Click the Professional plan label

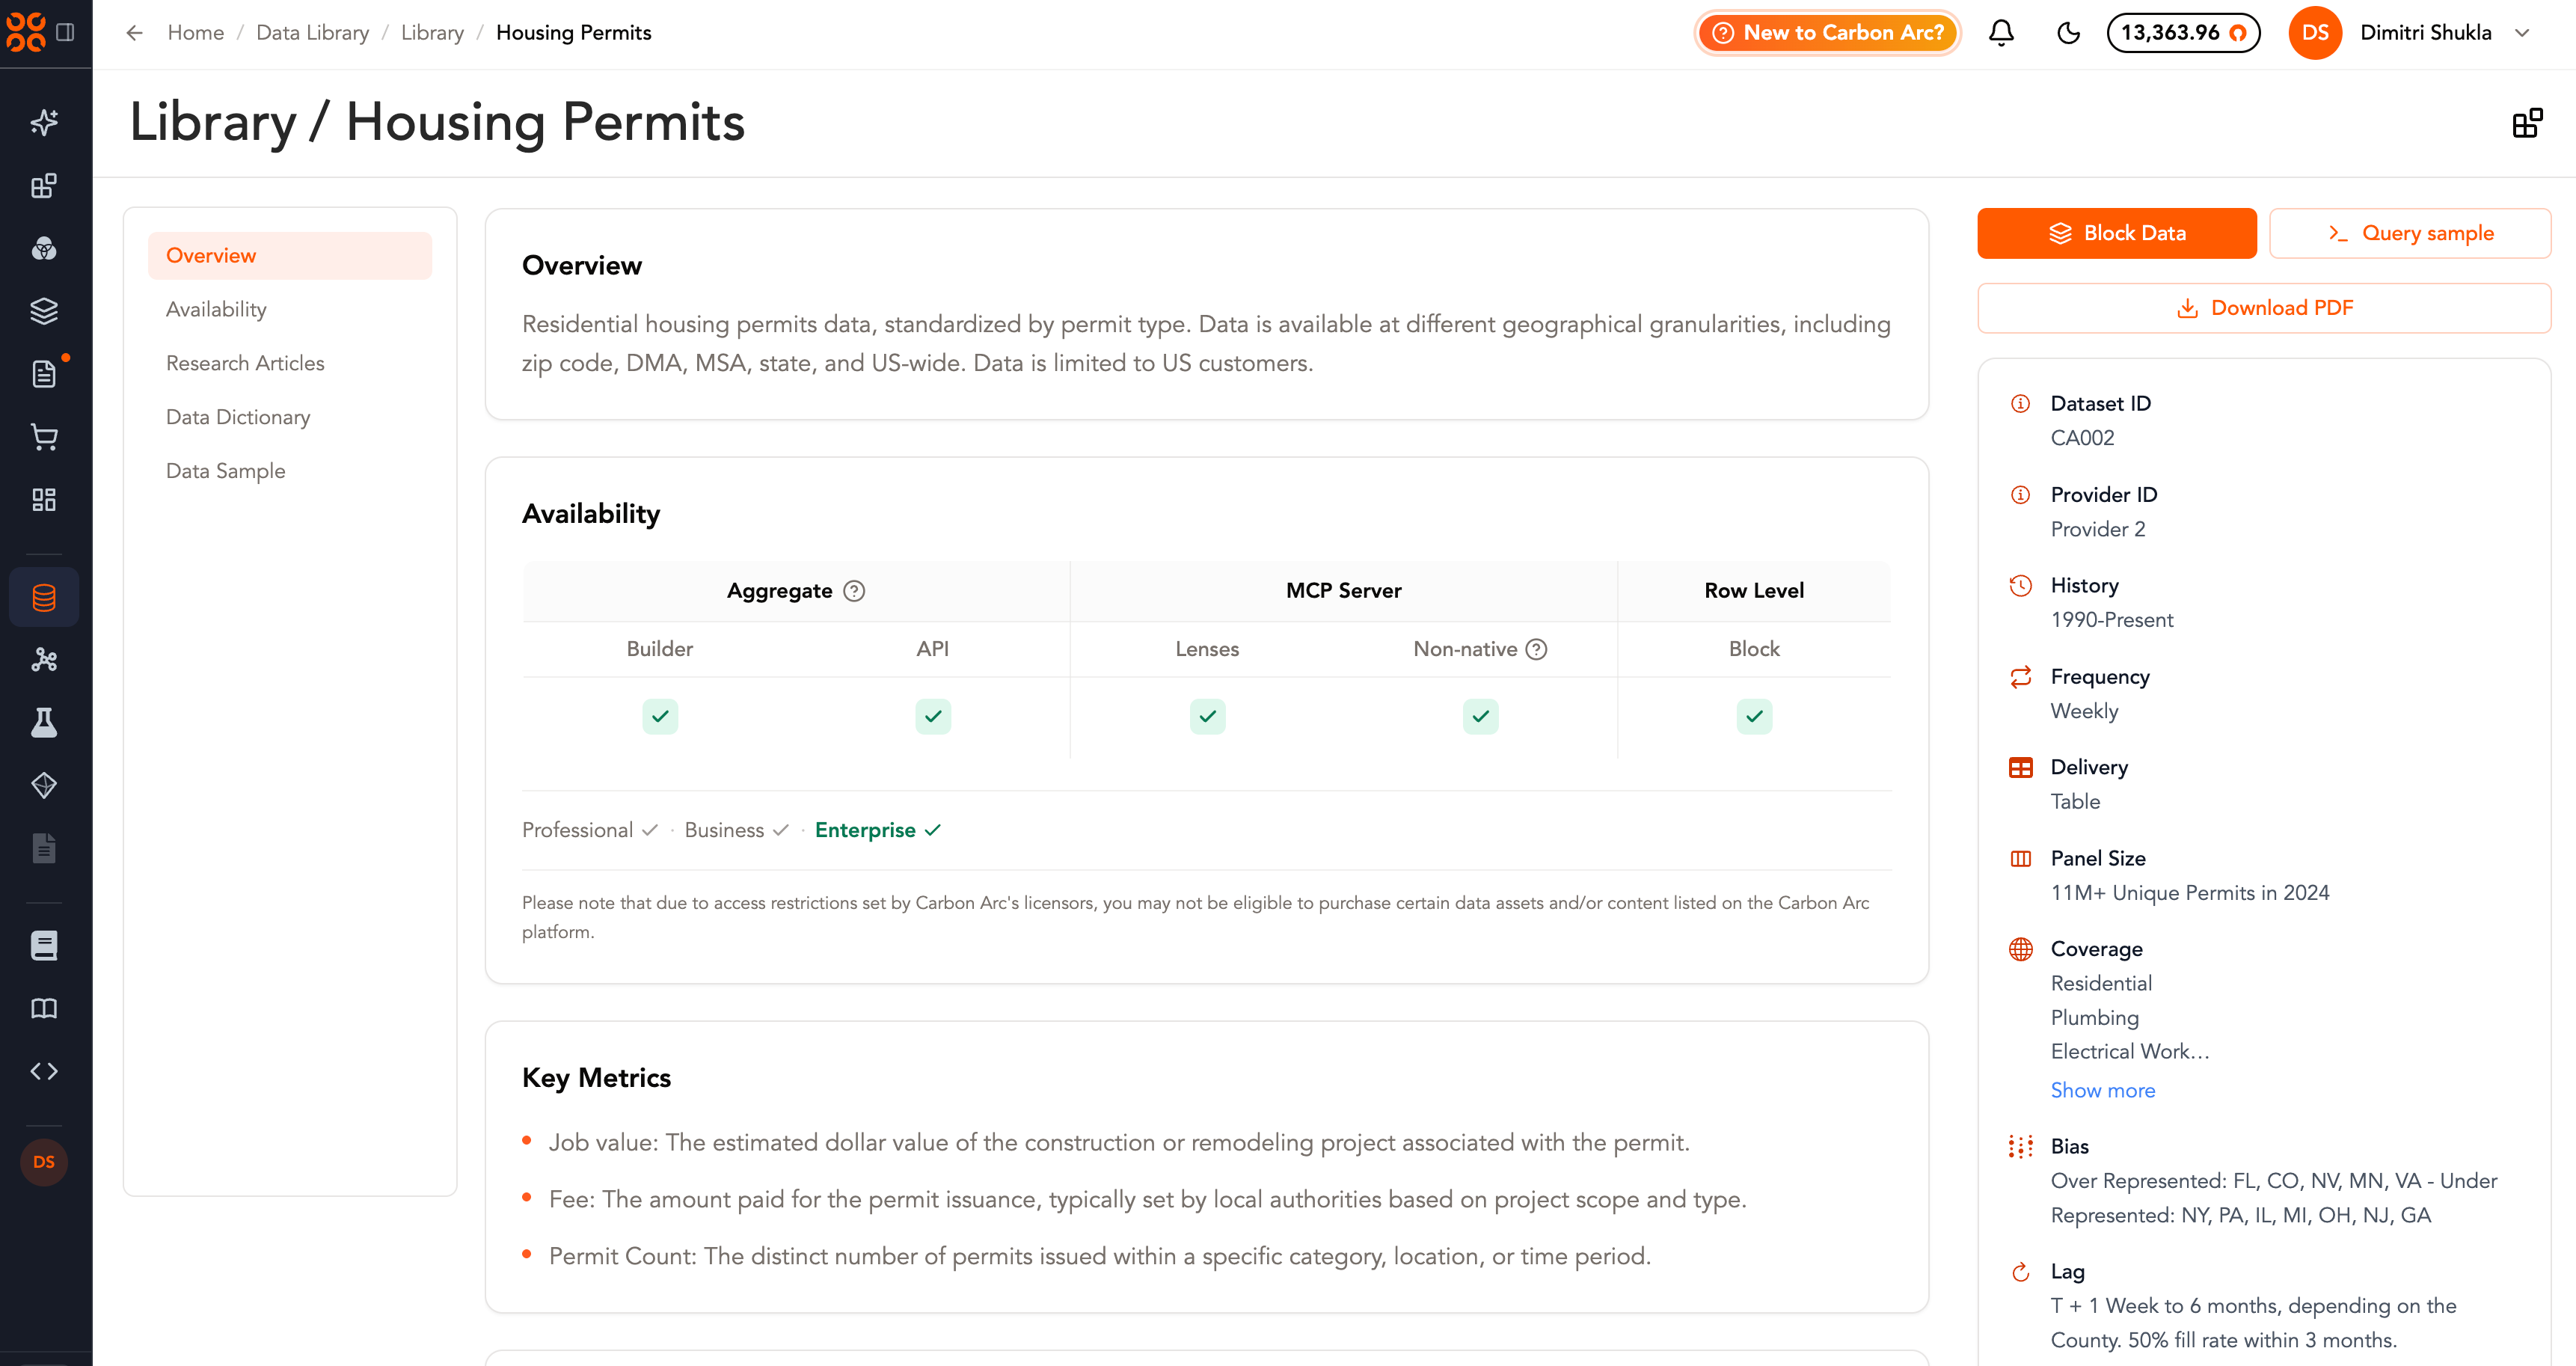click(x=577, y=831)
